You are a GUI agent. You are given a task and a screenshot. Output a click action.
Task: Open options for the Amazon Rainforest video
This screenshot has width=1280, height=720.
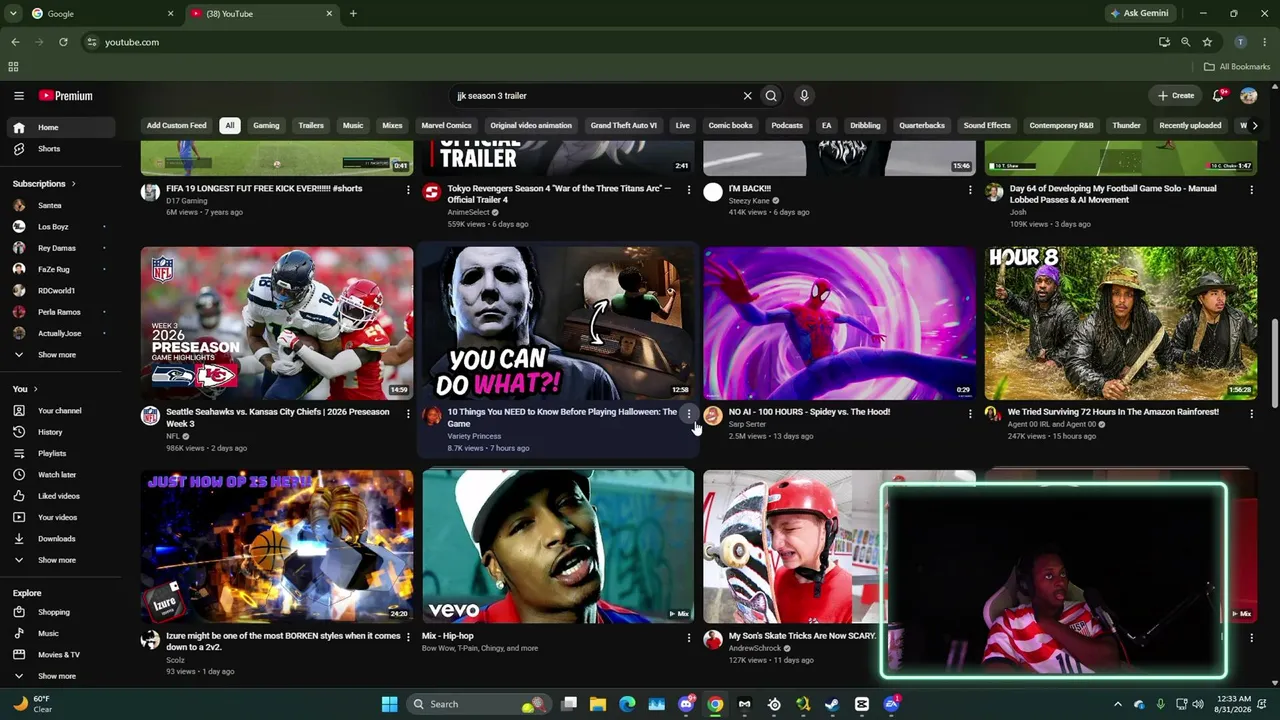(1251, 413)
